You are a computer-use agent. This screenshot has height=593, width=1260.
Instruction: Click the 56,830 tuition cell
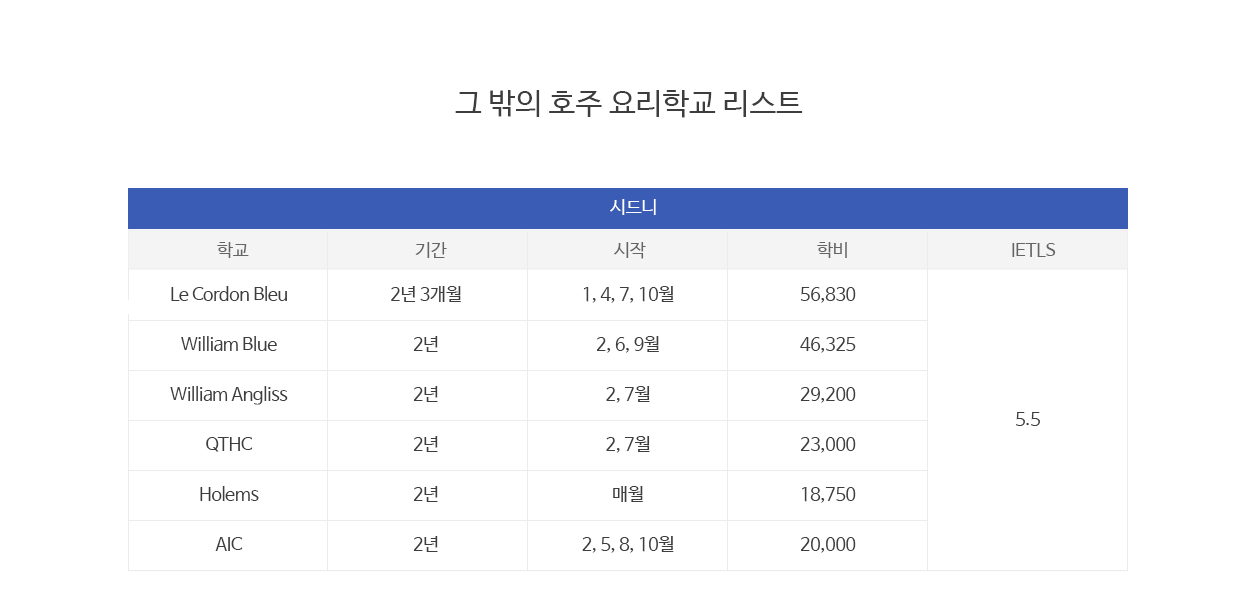point(828,295)
